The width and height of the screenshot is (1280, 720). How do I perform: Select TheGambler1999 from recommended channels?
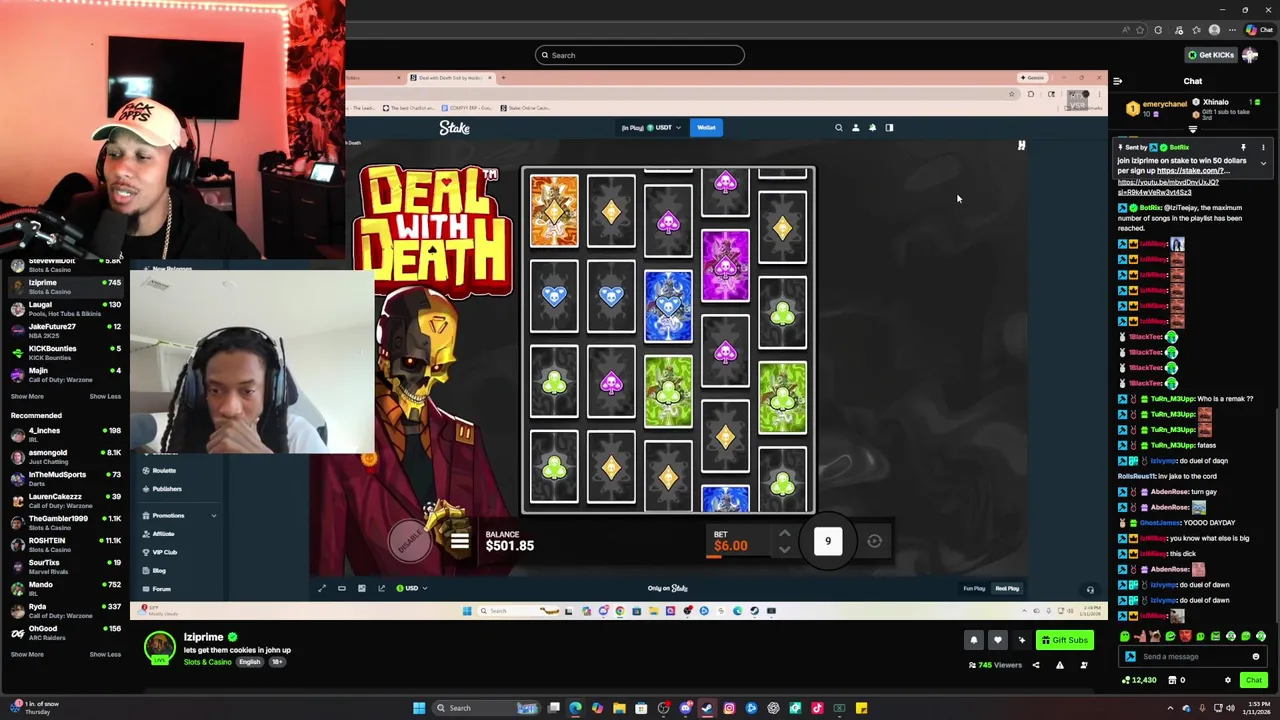click(64, 522)
